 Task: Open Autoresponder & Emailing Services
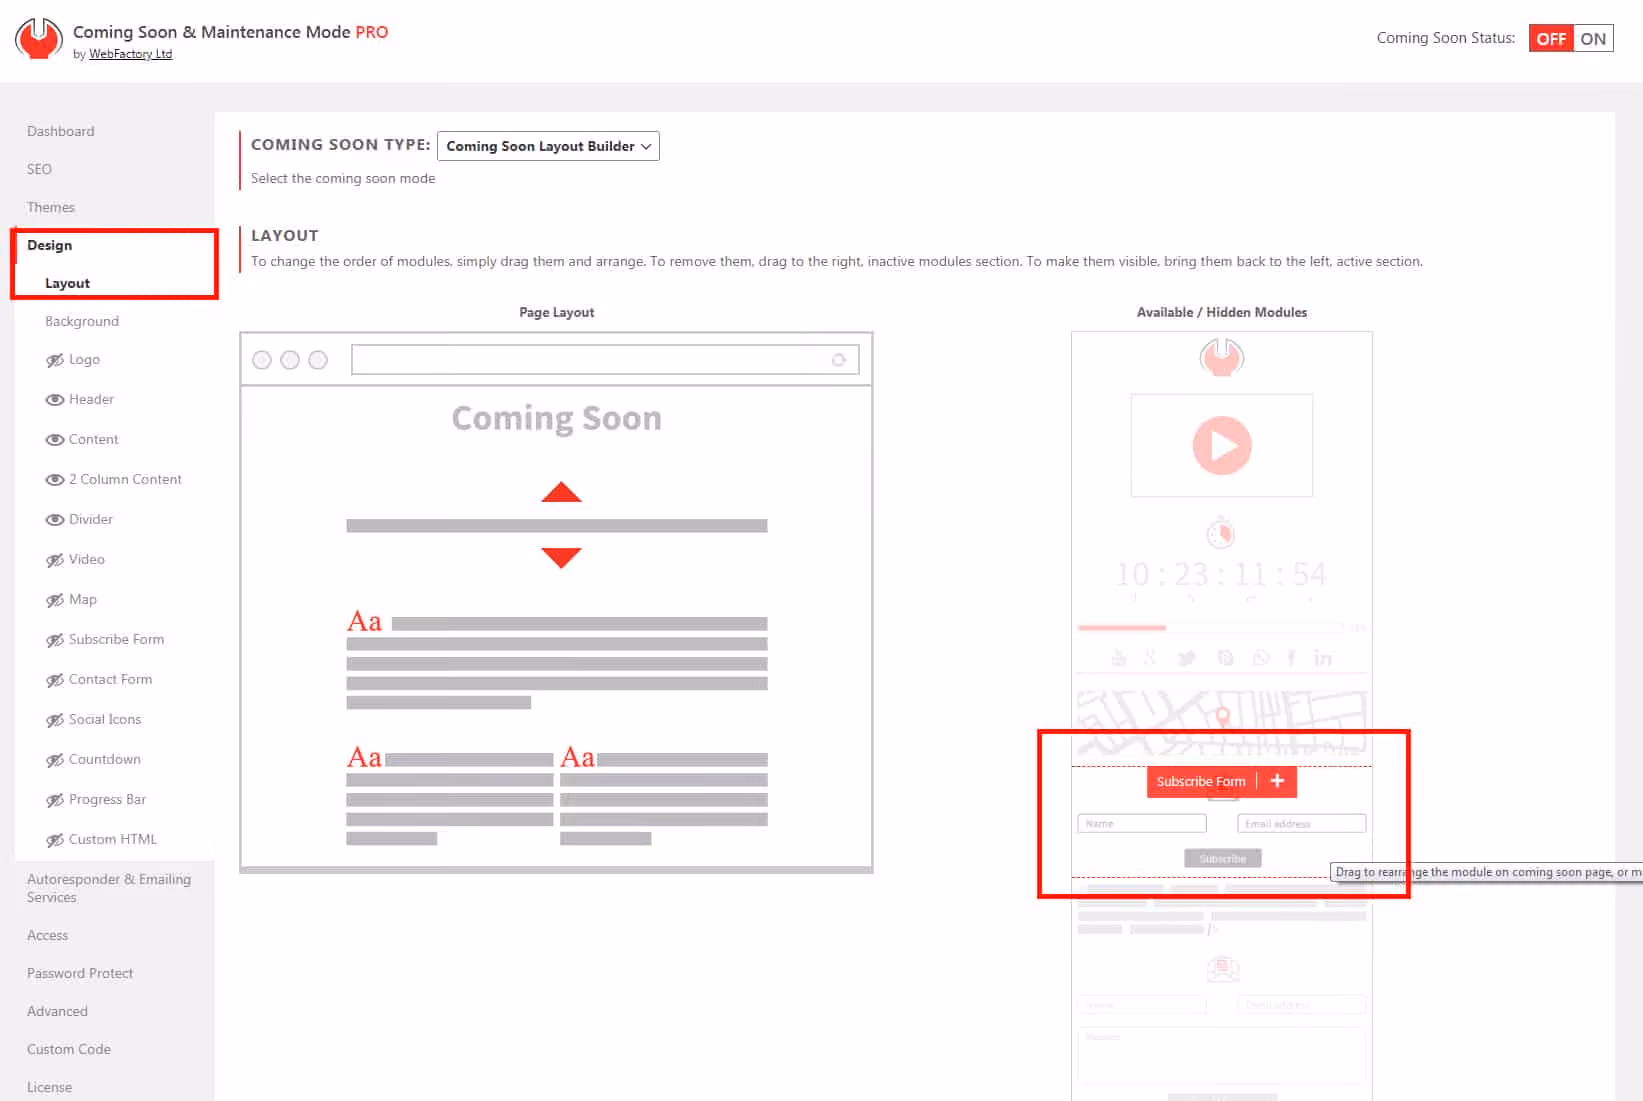[x=109, y=888]
